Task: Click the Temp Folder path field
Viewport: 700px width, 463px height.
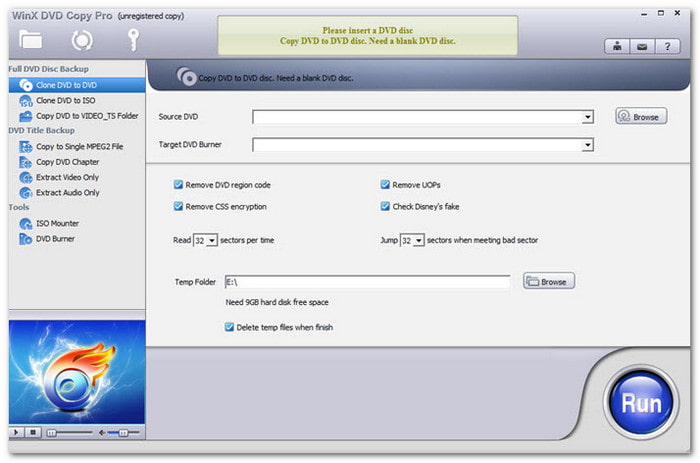Action: 367,282
